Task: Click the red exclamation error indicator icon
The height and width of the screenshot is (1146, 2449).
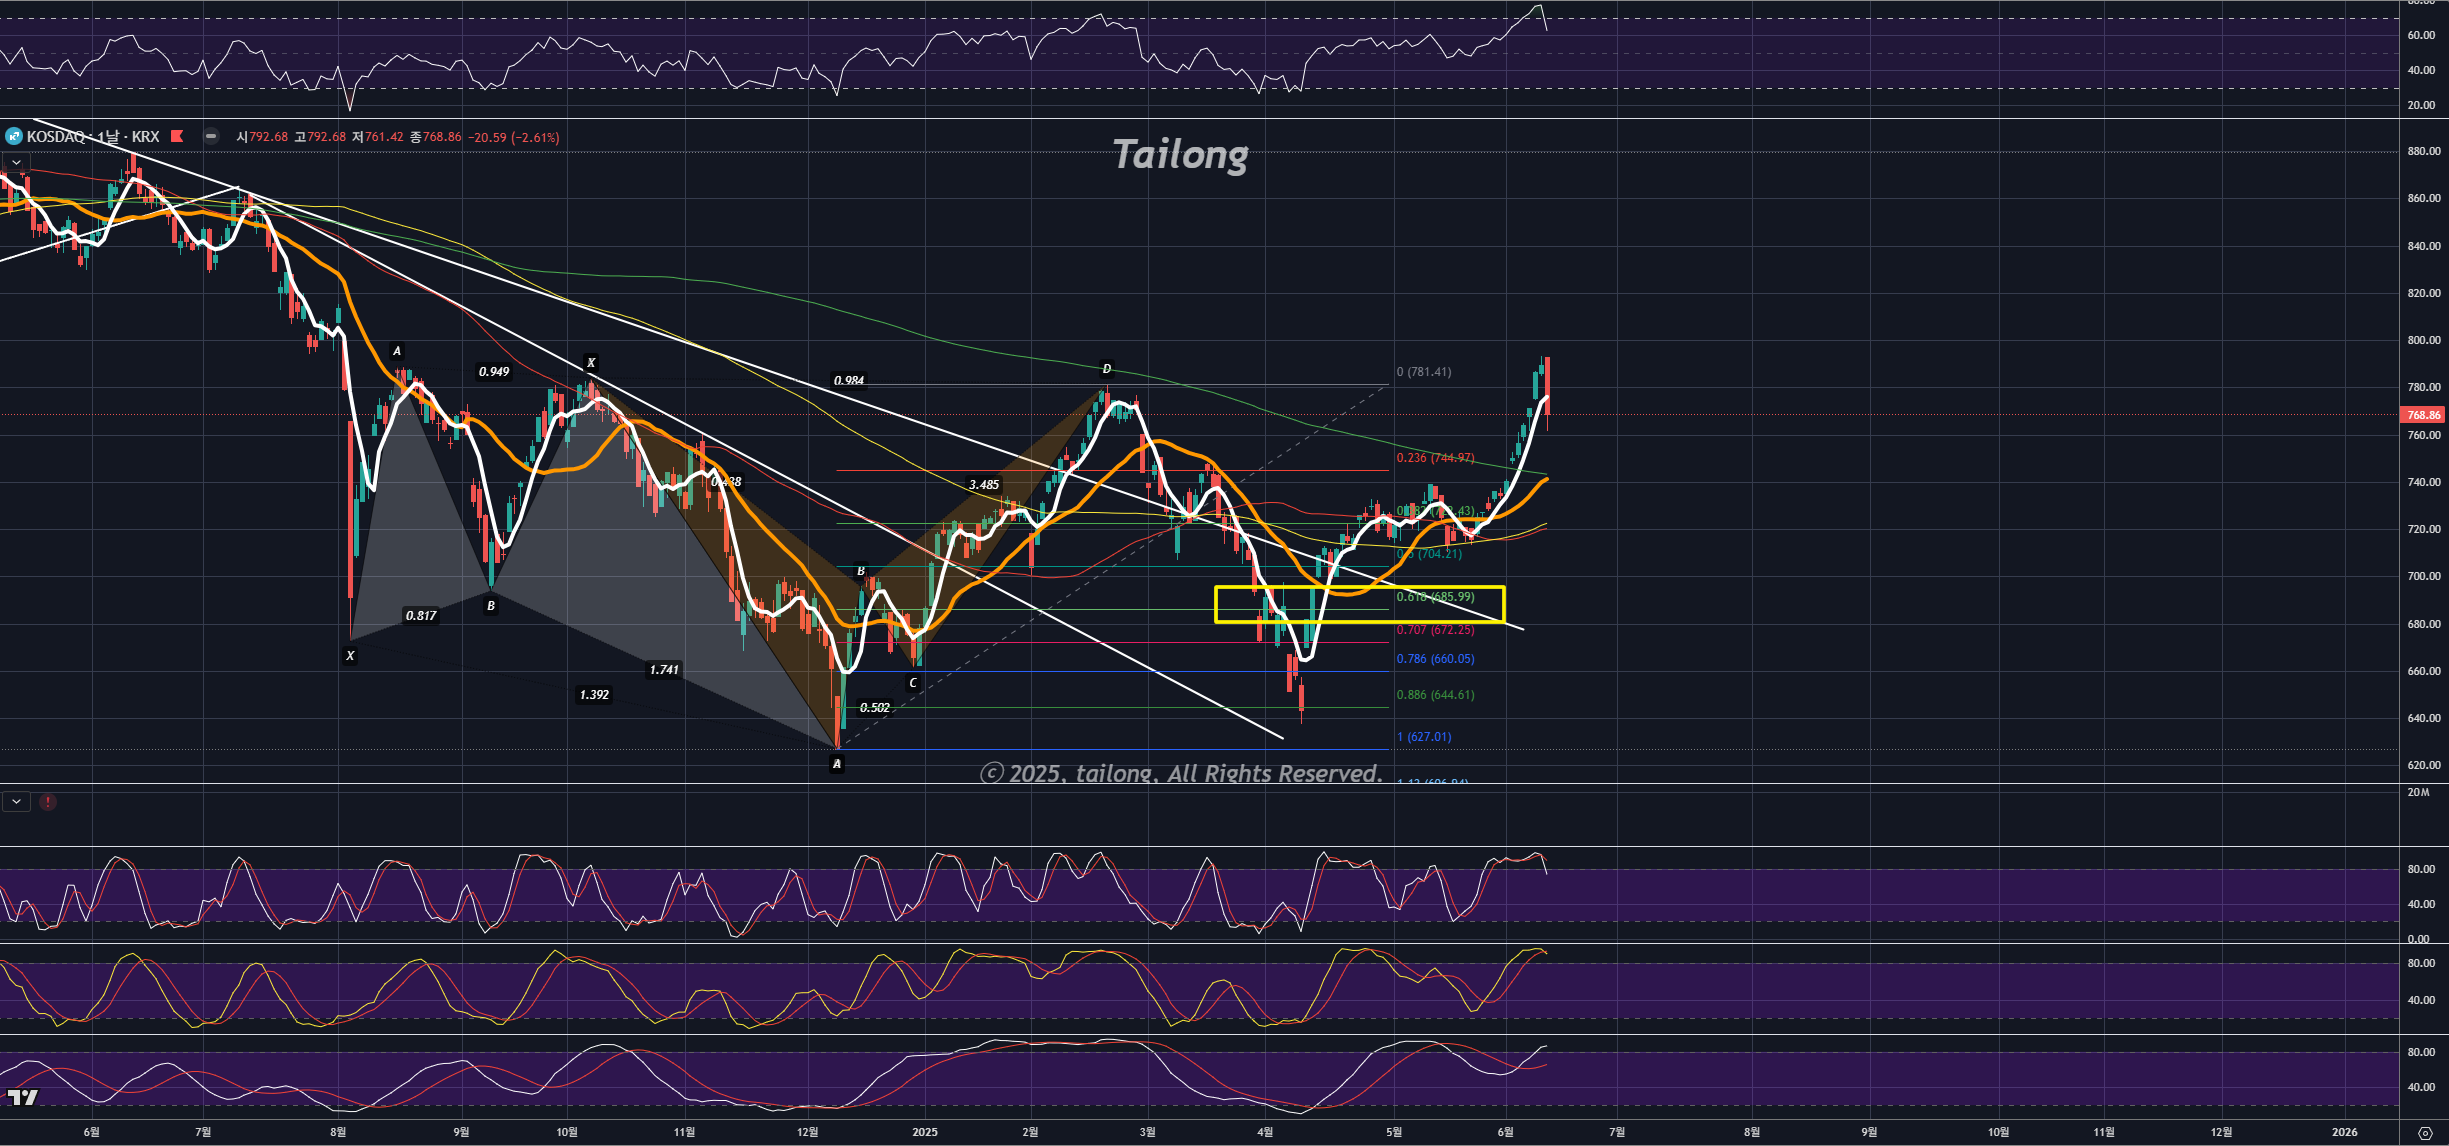Action: tap(48, 802)
